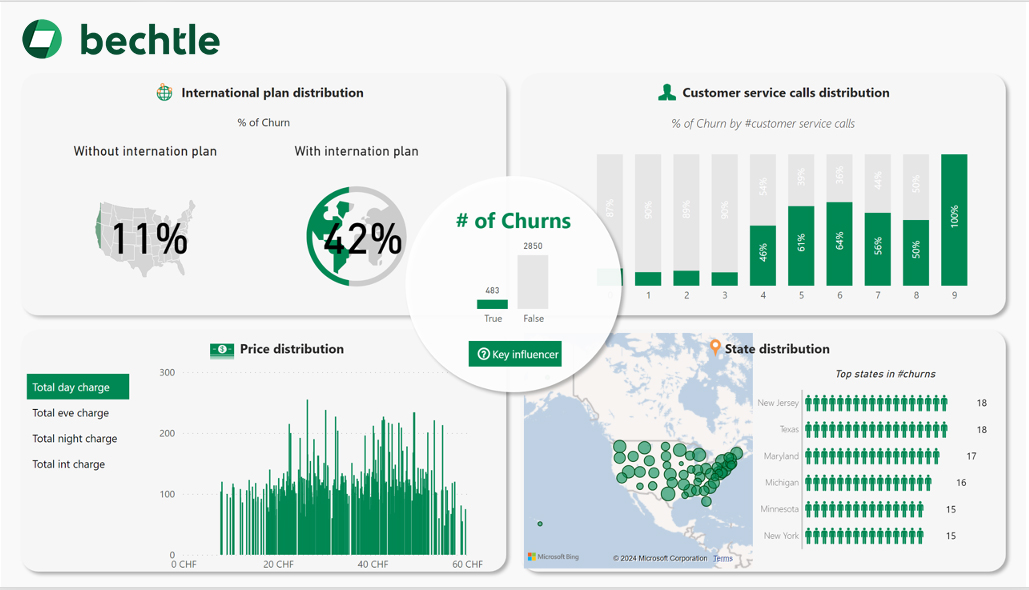Click the globe icon beside International plan distribution

pos(165,93)
